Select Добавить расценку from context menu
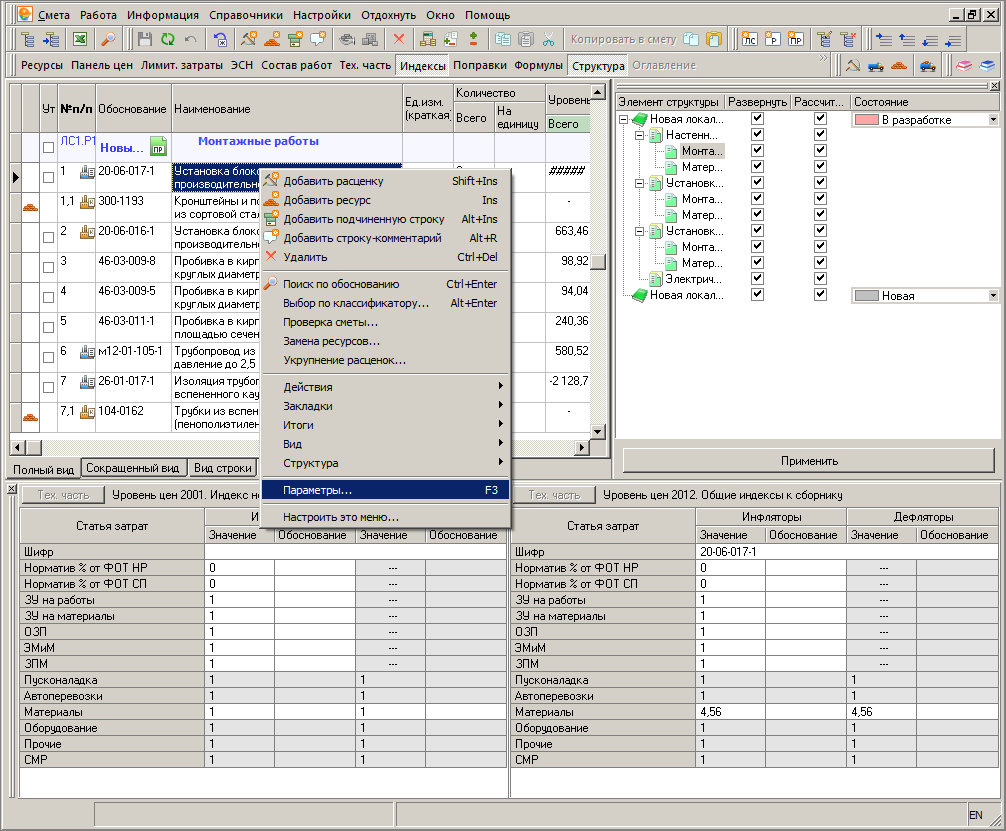This screenshot has width=1006, height=831. [x=385, y=181]
